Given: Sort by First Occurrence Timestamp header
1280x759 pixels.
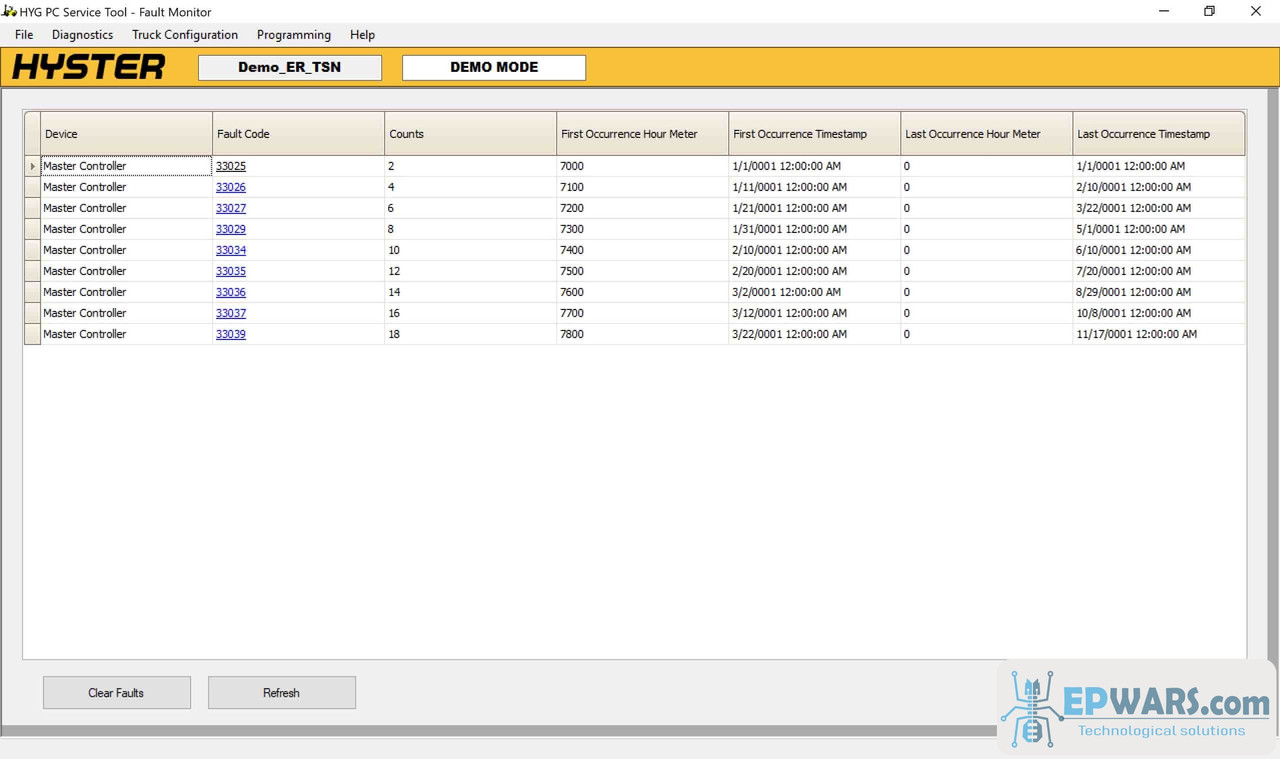Looking at the screenshot, I should [814, 134].
